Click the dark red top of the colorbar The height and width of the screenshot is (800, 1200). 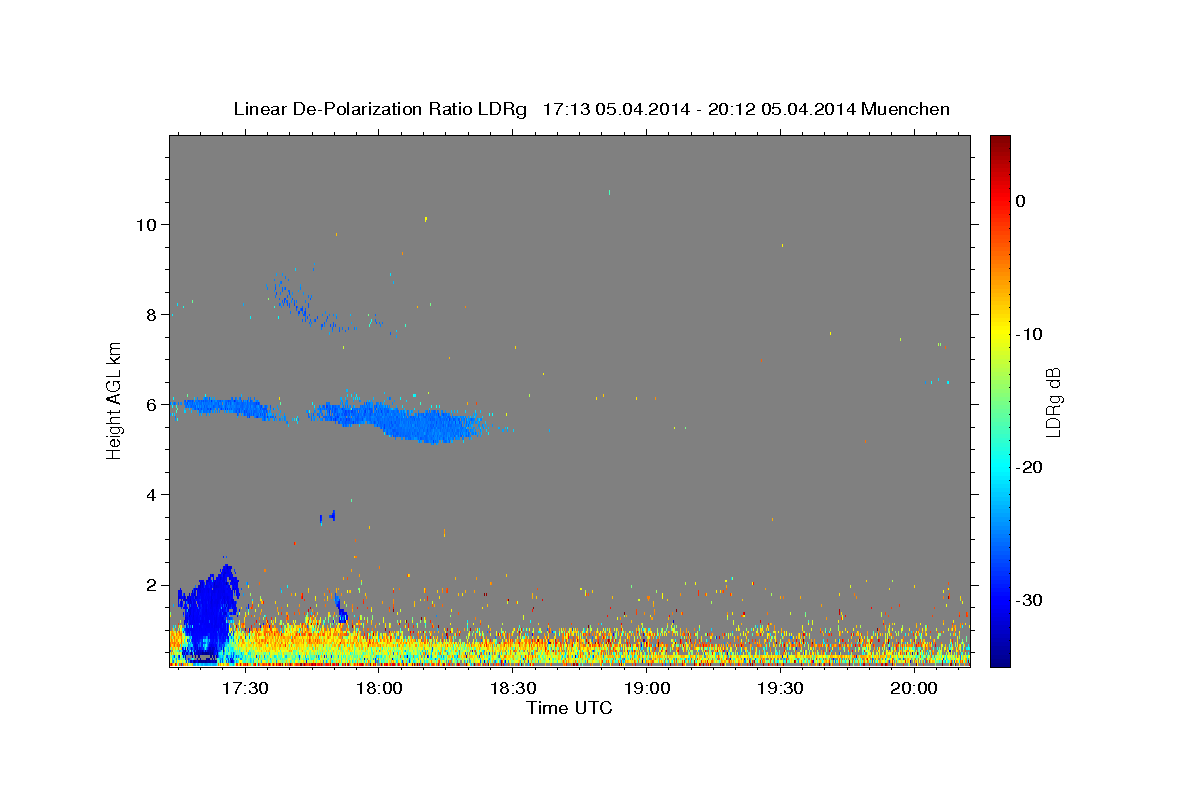(x=1000, y=143)
